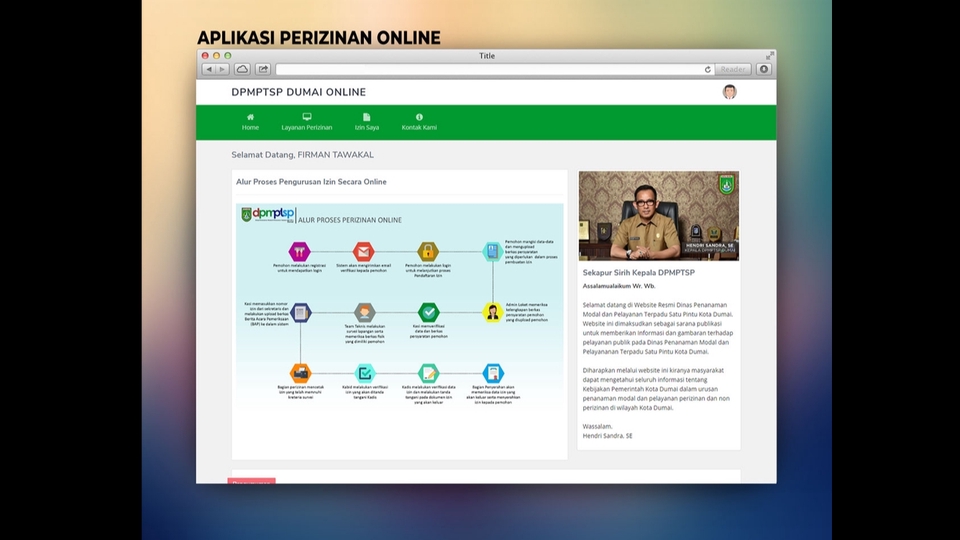Click the Assalamualaikum Wr. Wb. text

(x=619, y=286)
